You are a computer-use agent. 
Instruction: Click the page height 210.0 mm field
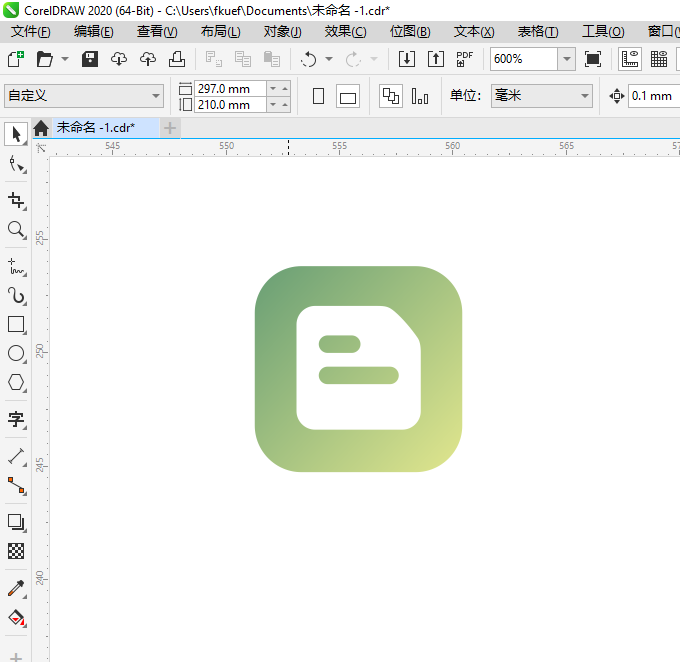pyautogui.click(x=230, y=105)
